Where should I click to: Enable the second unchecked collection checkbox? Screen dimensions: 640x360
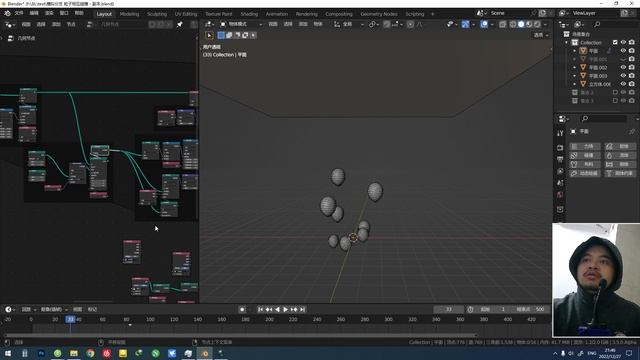tap(615, 101)
